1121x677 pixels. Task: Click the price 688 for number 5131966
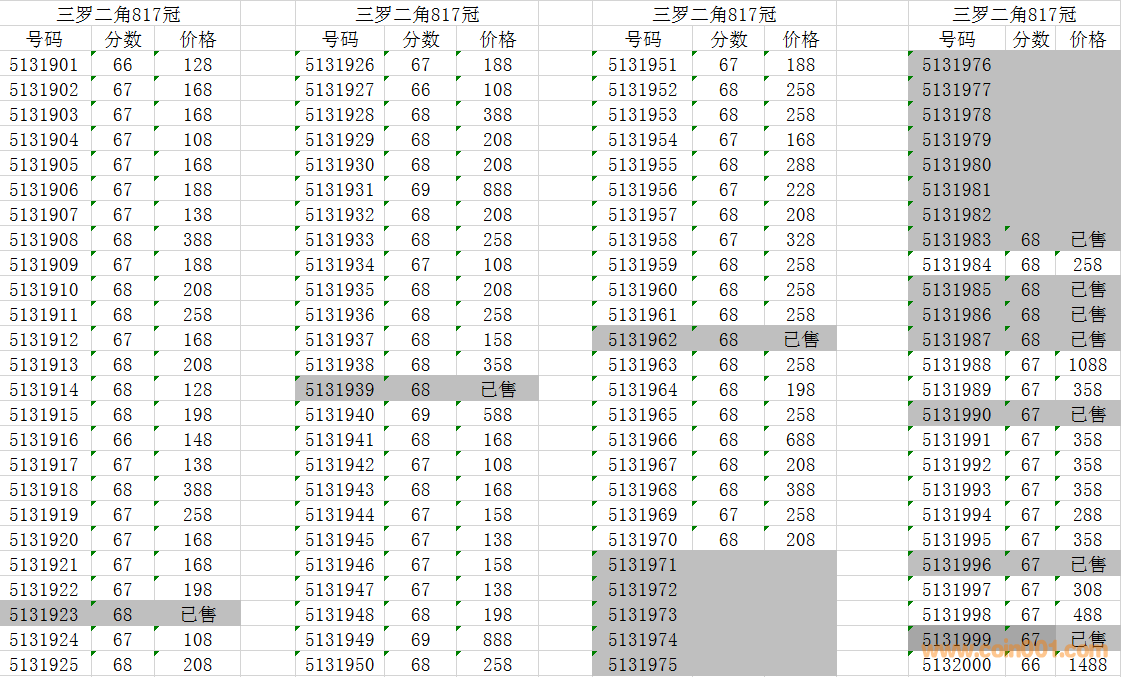(x=800, y=440)
